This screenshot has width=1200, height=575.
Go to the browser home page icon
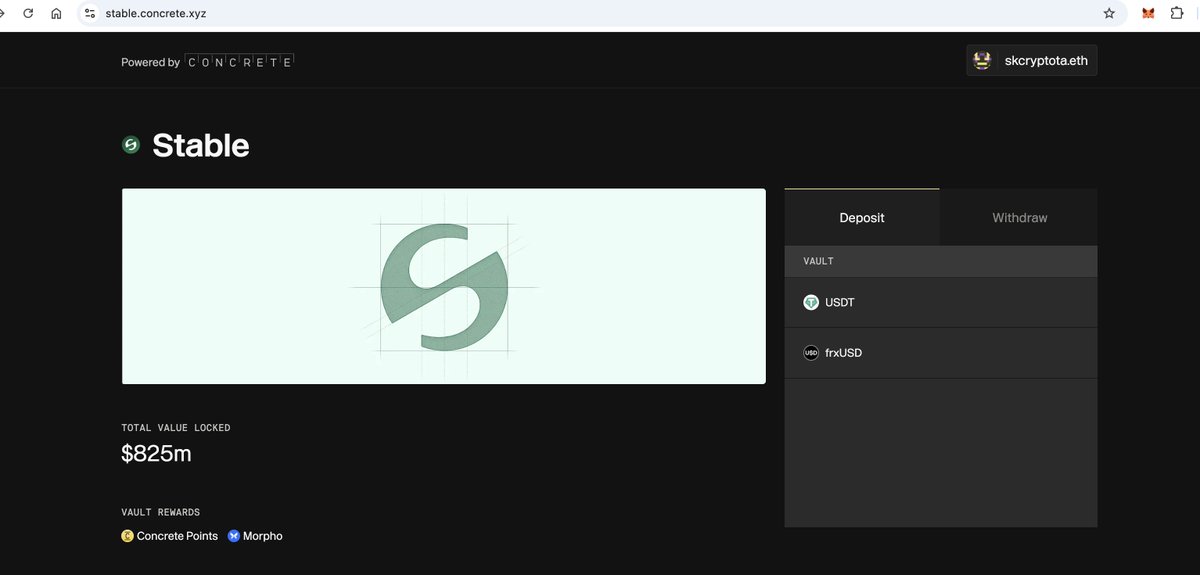(x=56, y=13)
